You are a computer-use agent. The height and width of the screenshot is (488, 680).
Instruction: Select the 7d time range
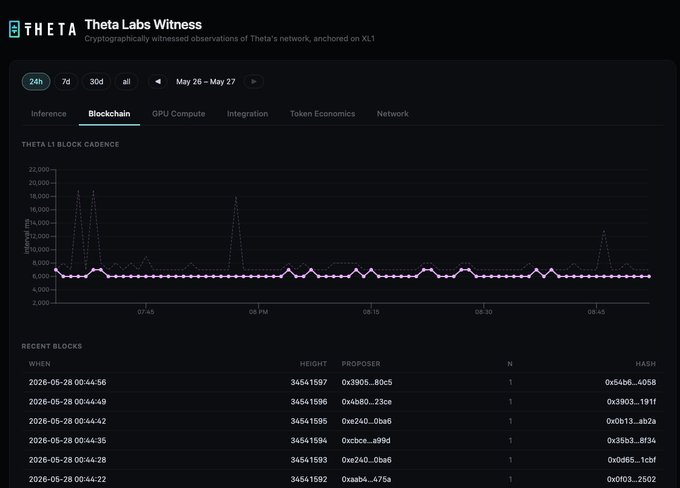click(x=66, y=82)
